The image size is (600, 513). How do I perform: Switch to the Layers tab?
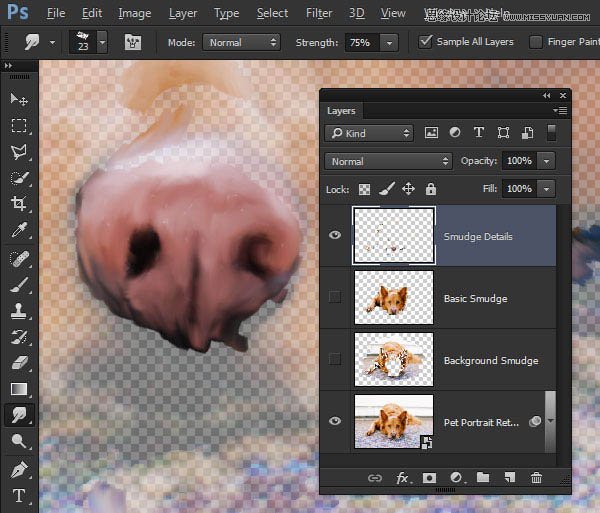[341, 111]
